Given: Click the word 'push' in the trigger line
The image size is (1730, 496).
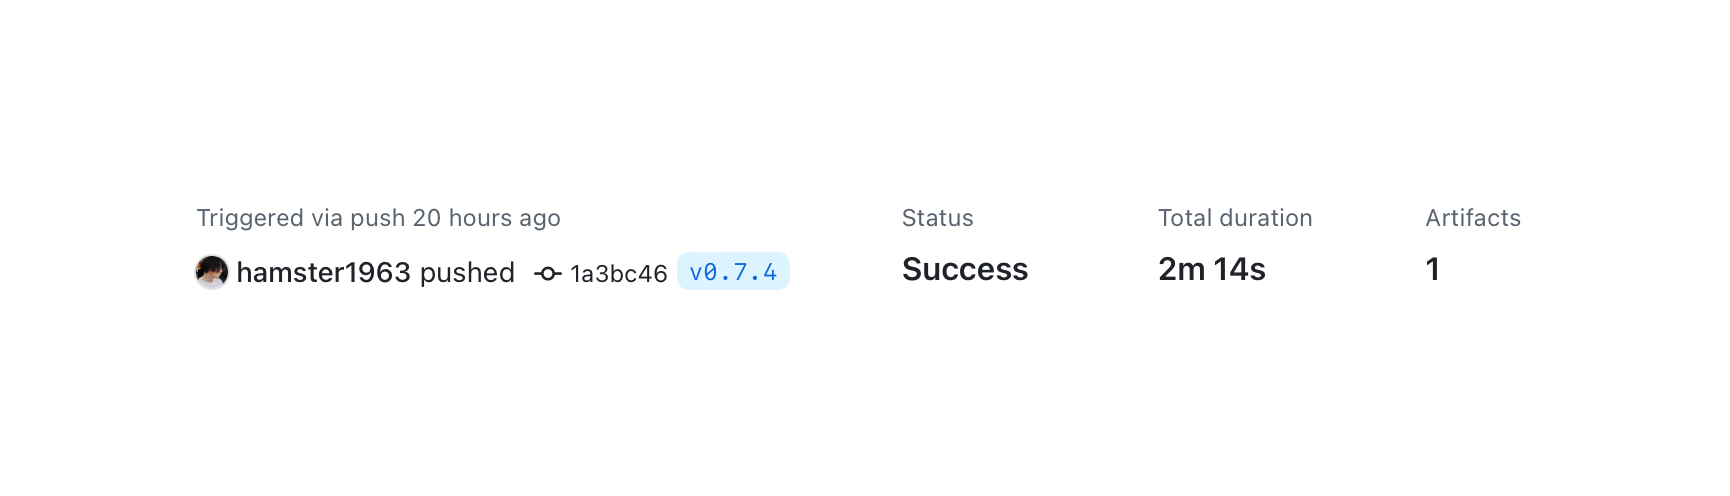Looking at the screenshot, I should (377, 218).
